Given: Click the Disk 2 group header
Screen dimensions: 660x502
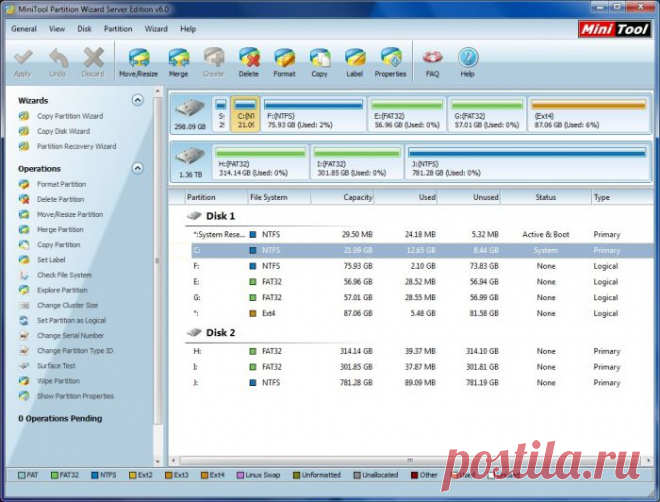Looking at the screenshot, I should 211,333.
